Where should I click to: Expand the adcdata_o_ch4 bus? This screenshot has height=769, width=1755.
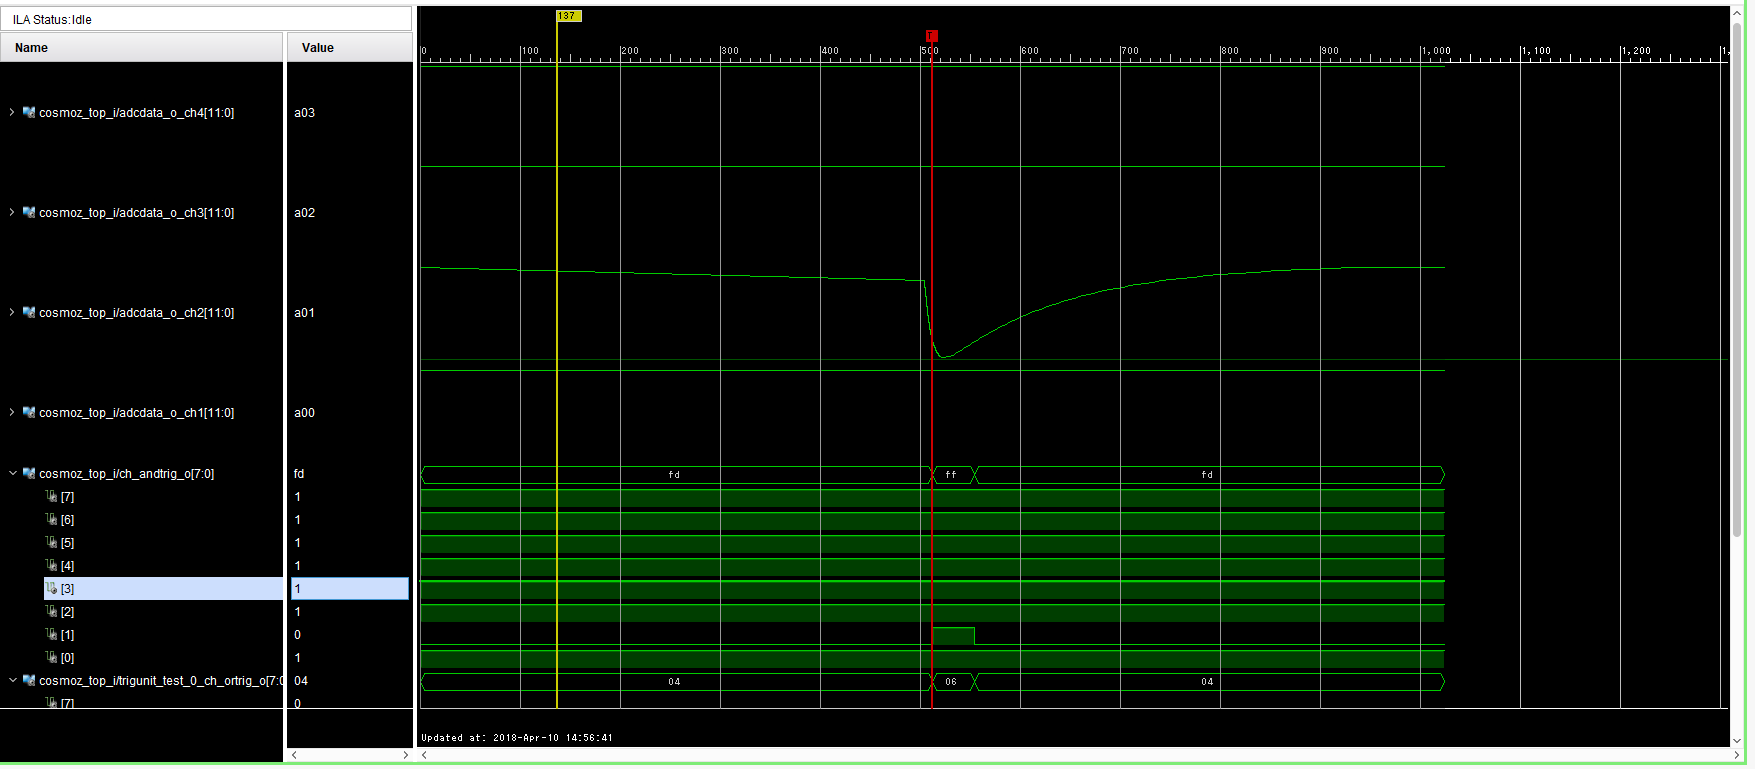tap(12, 113)
